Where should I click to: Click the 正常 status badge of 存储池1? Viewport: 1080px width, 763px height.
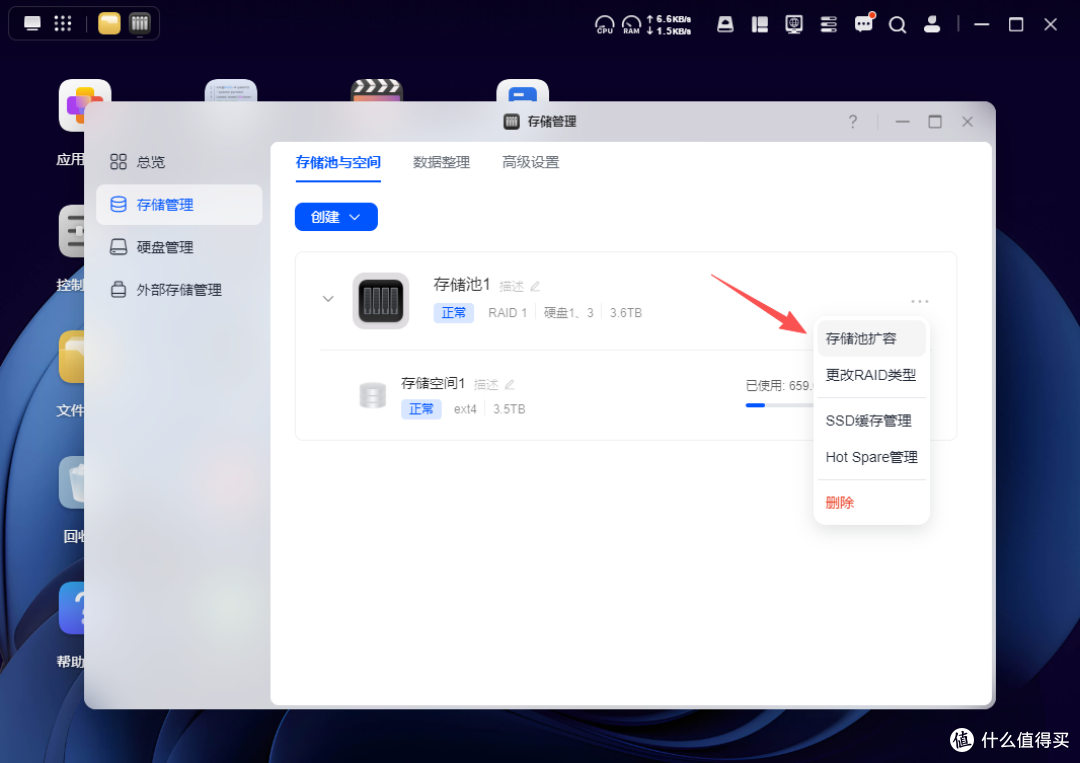coord(453,313)
